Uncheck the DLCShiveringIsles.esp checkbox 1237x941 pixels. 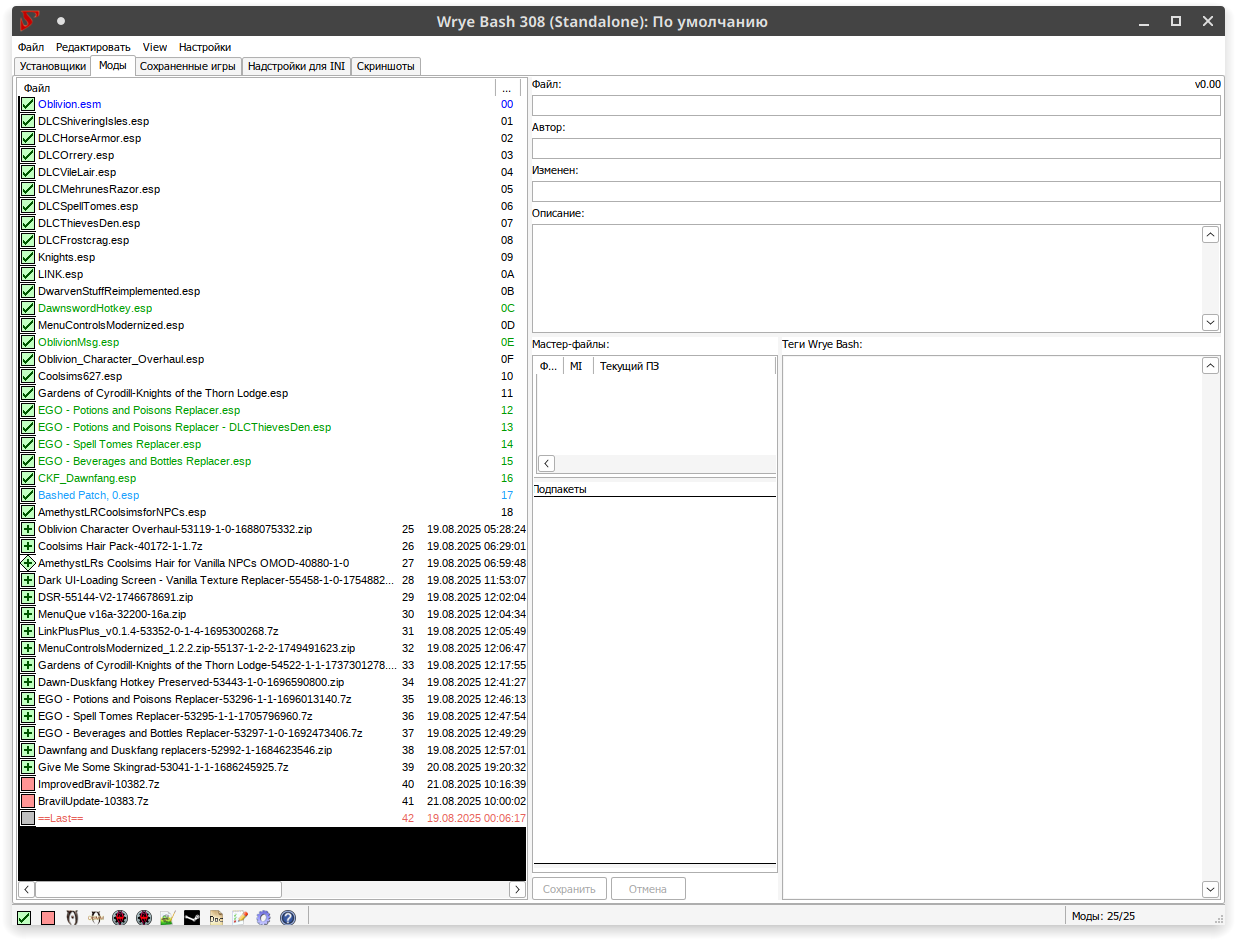(28, 121)
